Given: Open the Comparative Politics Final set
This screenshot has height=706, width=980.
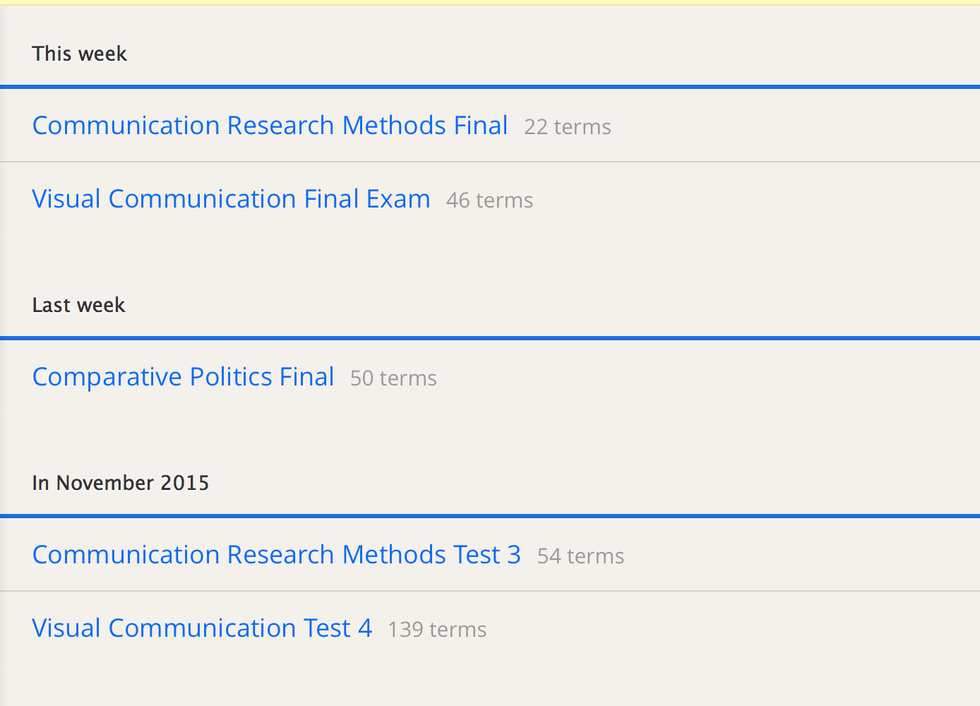Looking at the screenshot, I should coord(183,377).
